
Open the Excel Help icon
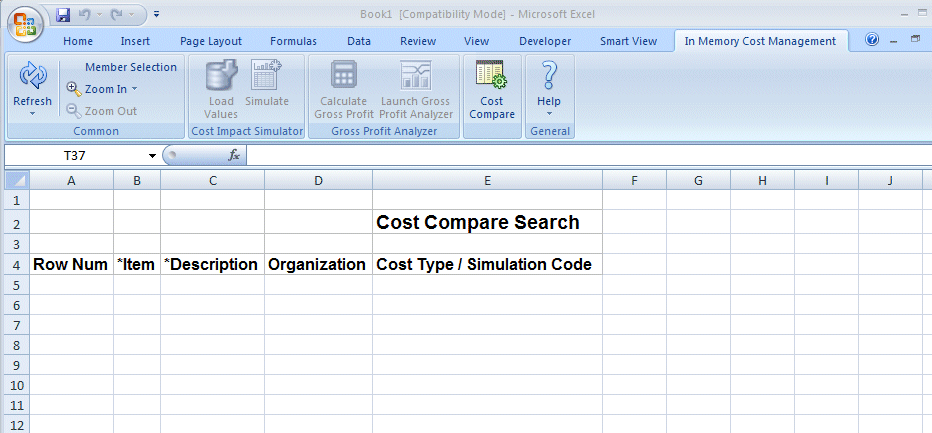(872, 40)
